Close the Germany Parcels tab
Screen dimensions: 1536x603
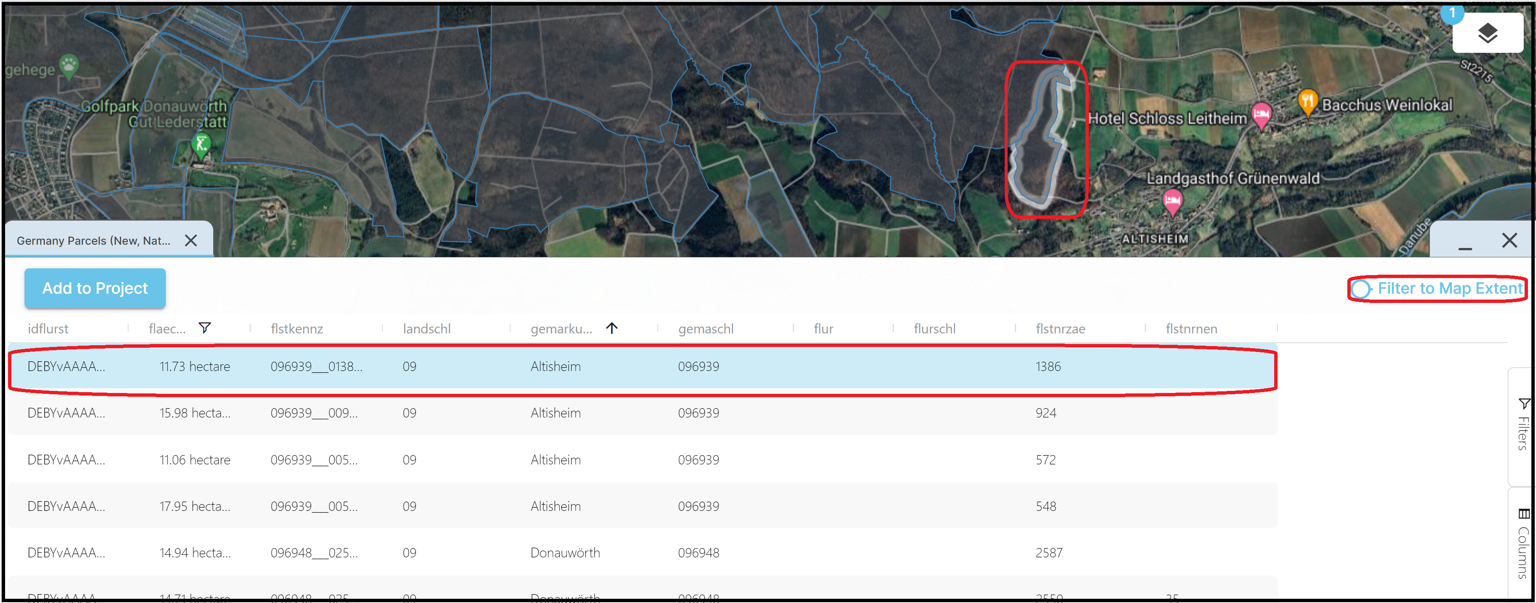pyautogui.click(x=190, y=240)
